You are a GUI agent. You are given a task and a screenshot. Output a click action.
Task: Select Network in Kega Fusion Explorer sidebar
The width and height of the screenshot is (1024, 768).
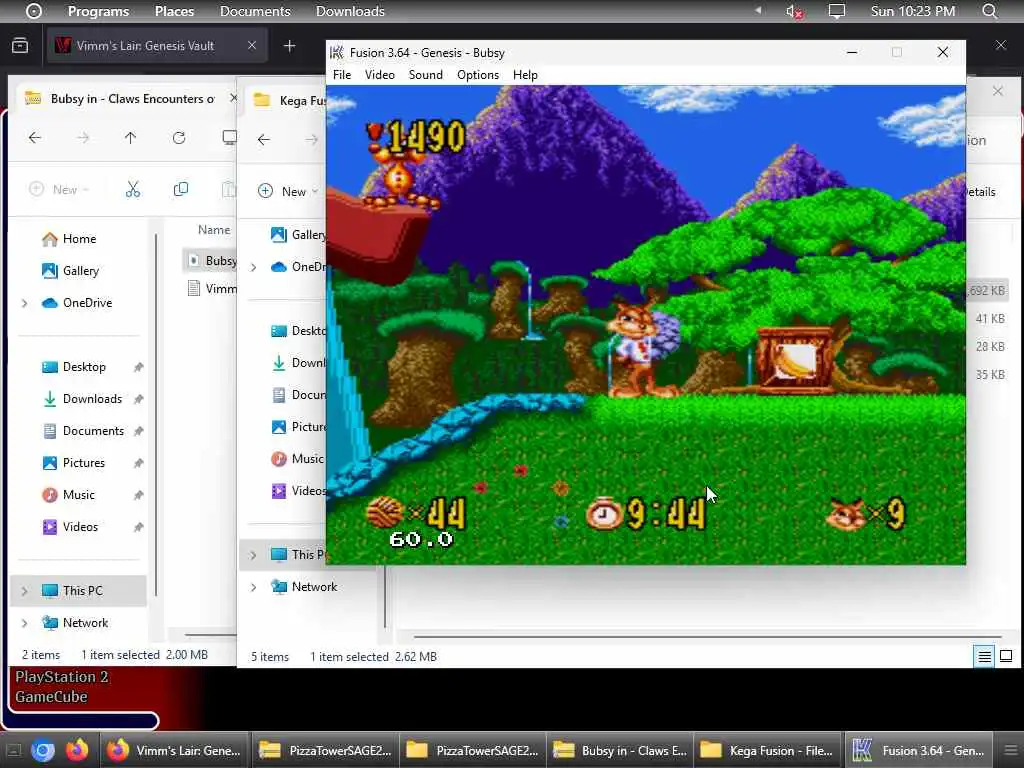coord(313,587)
